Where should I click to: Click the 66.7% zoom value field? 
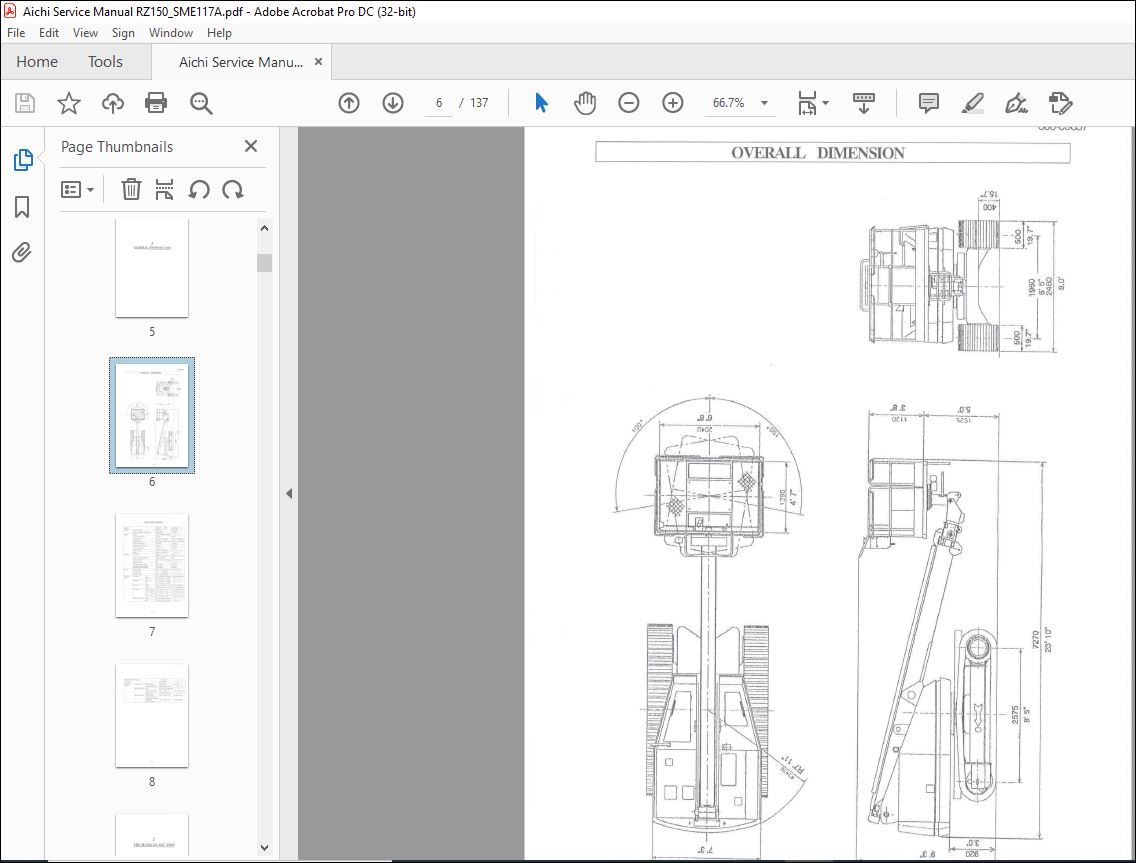729,103
